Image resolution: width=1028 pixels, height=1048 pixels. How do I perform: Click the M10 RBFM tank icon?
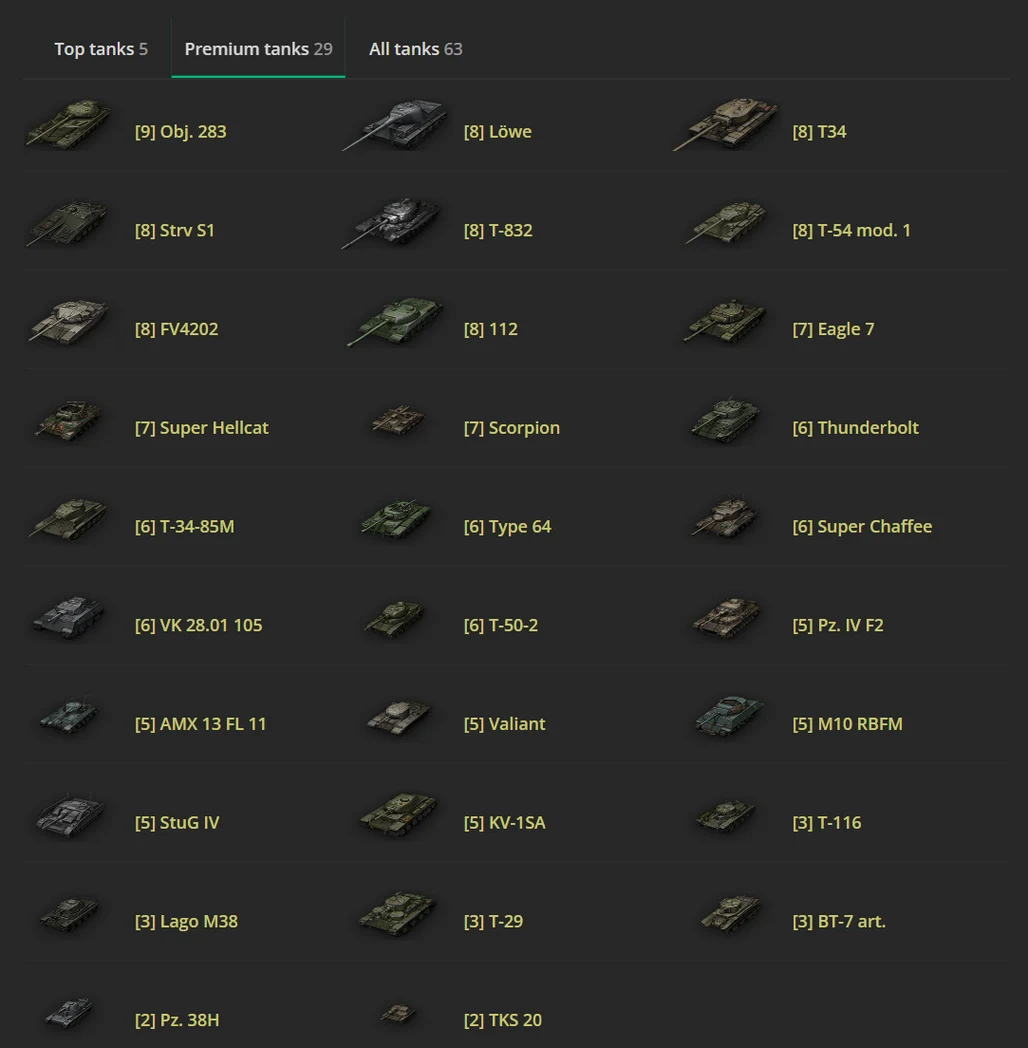729,716
